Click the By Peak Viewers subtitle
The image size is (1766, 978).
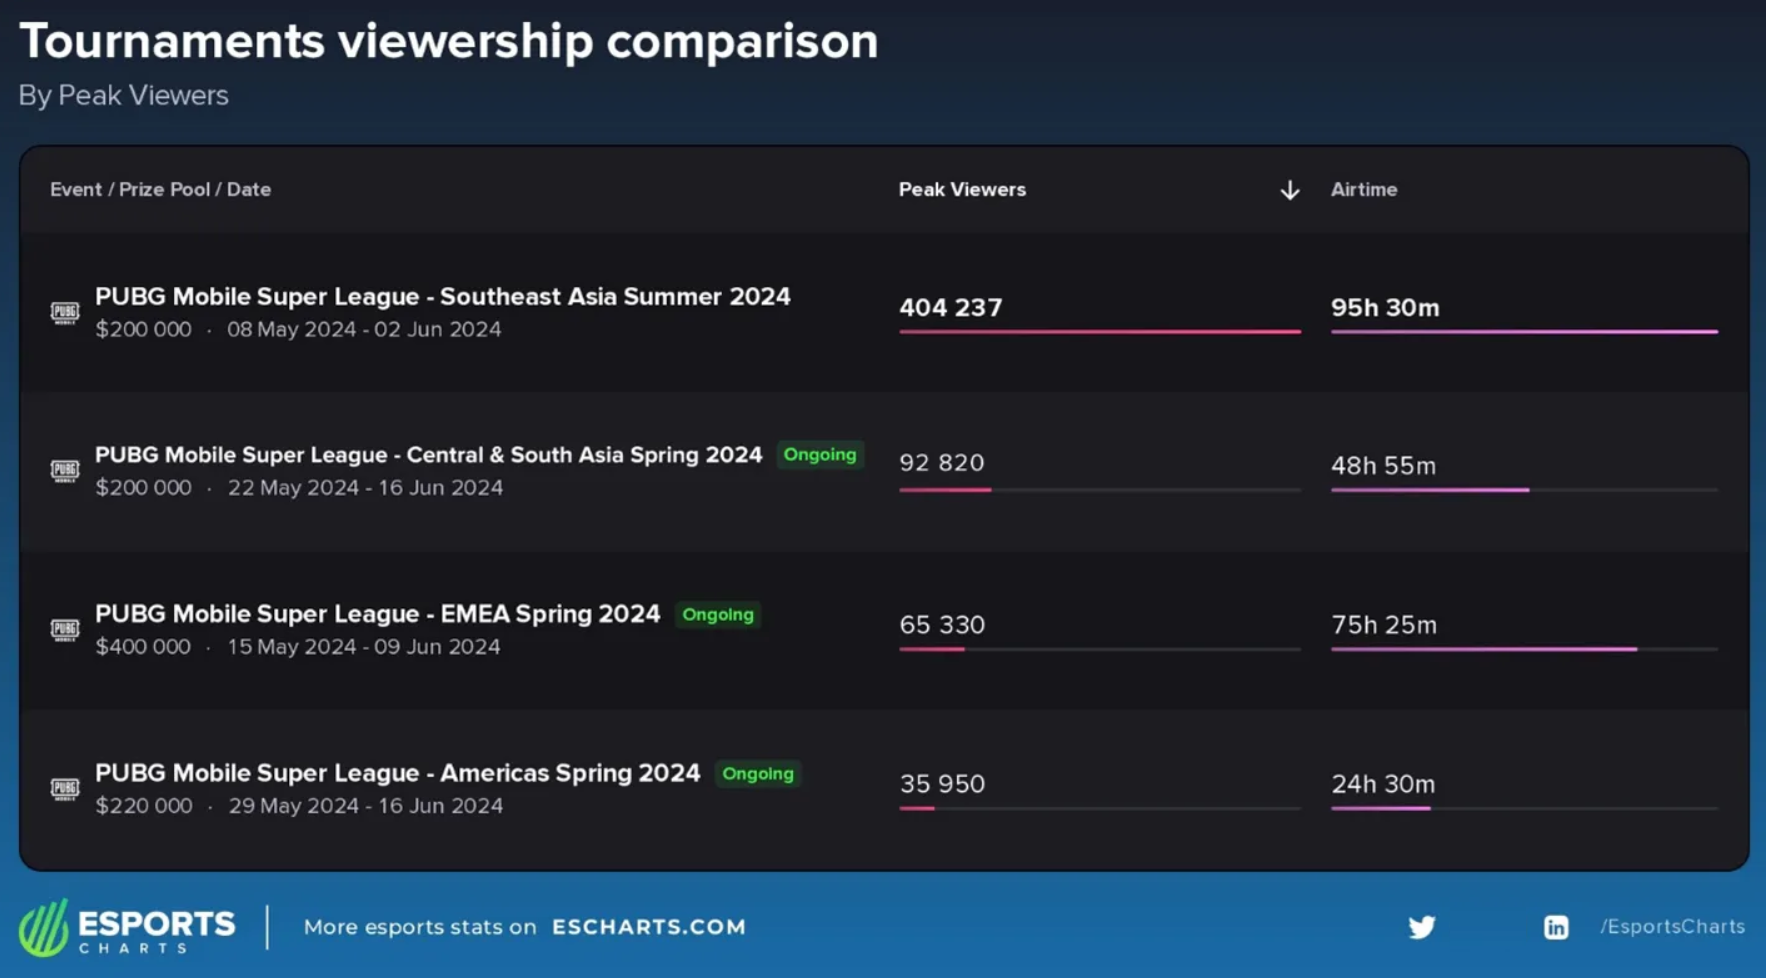[123, 95]
